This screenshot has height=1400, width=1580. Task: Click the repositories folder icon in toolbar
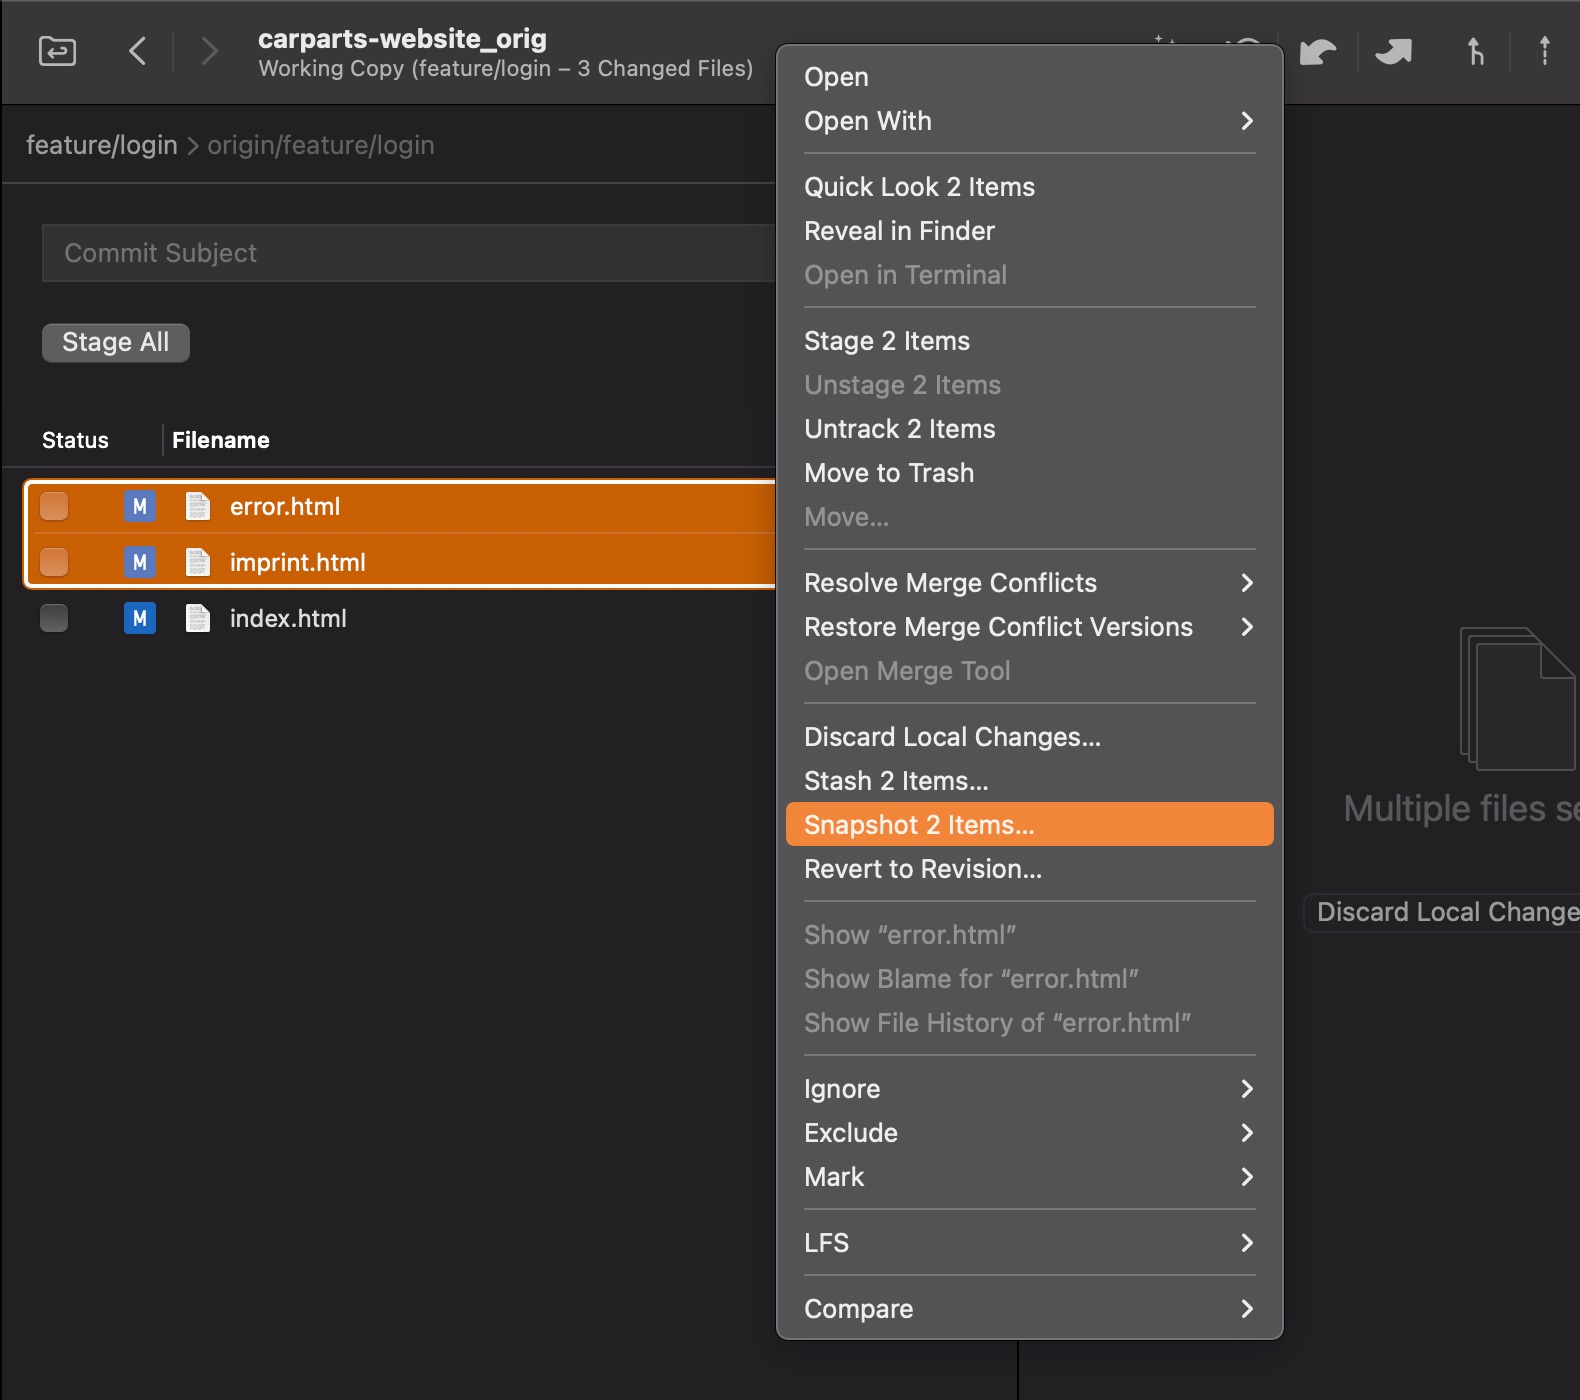(57, 51)
